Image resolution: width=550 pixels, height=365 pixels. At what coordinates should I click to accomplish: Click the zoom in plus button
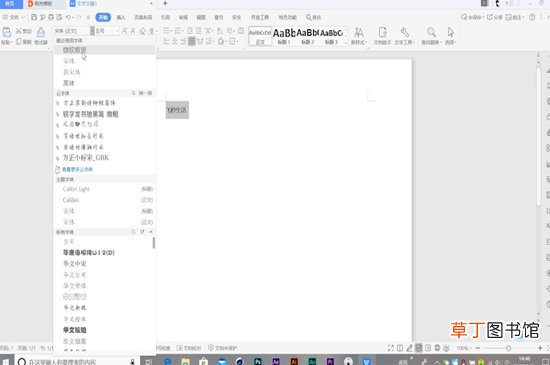pos(540,348)
